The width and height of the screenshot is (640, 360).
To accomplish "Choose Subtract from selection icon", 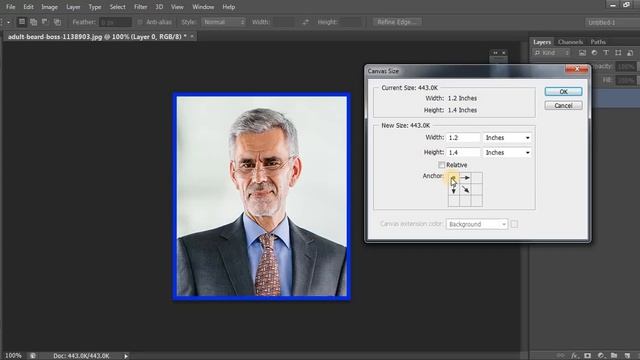I will coord(45,22).
